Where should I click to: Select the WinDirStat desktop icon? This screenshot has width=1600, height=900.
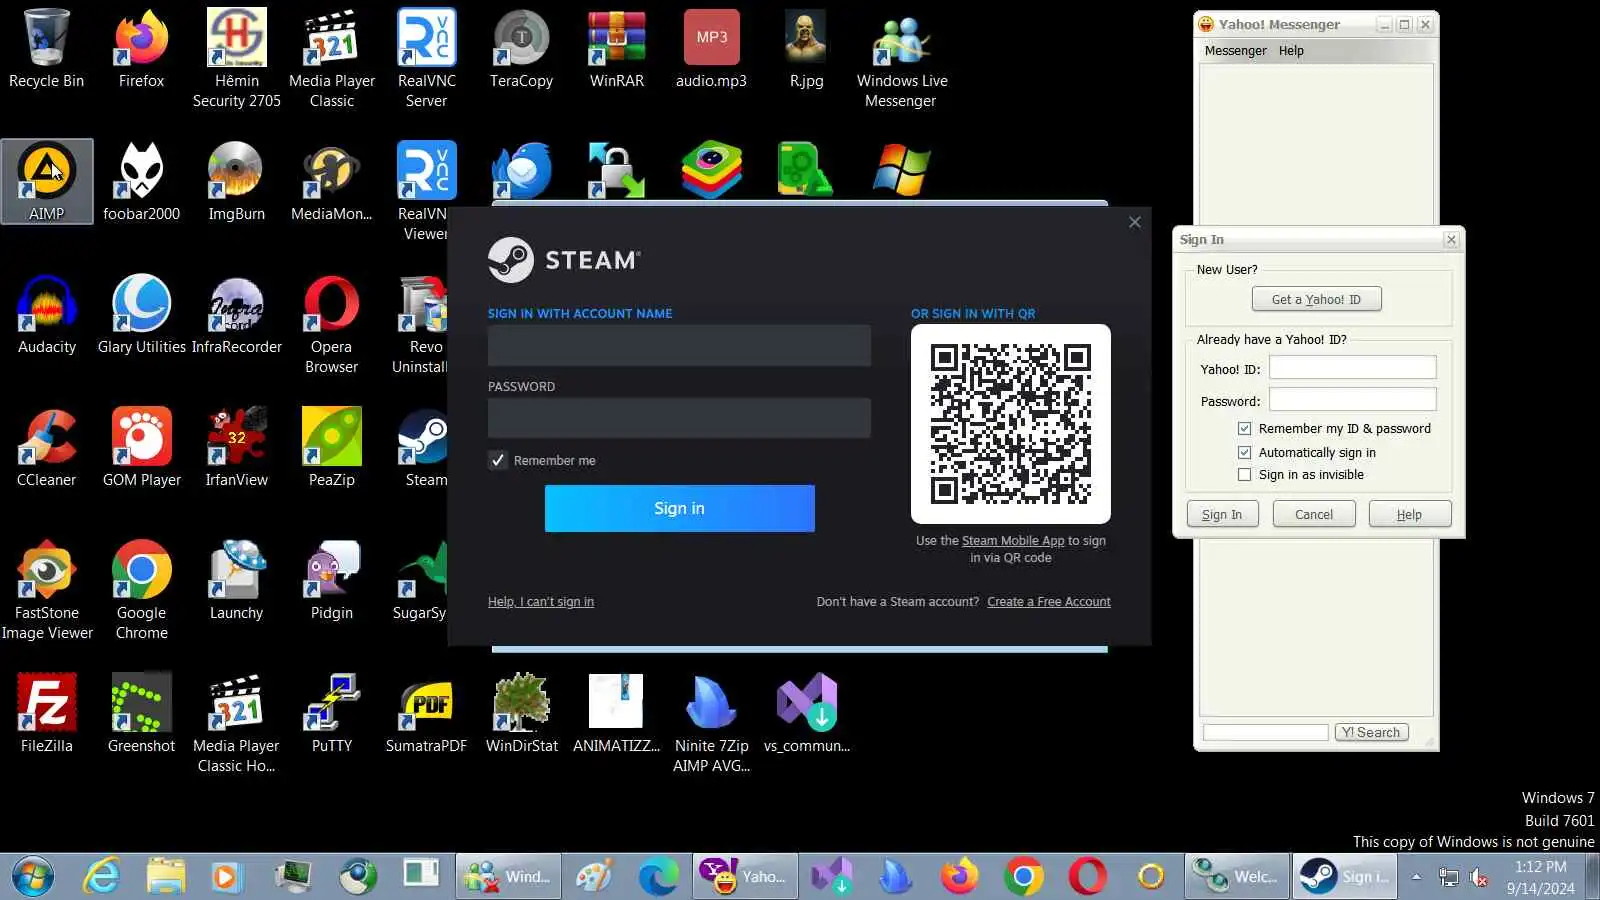[x=521, y=713]
